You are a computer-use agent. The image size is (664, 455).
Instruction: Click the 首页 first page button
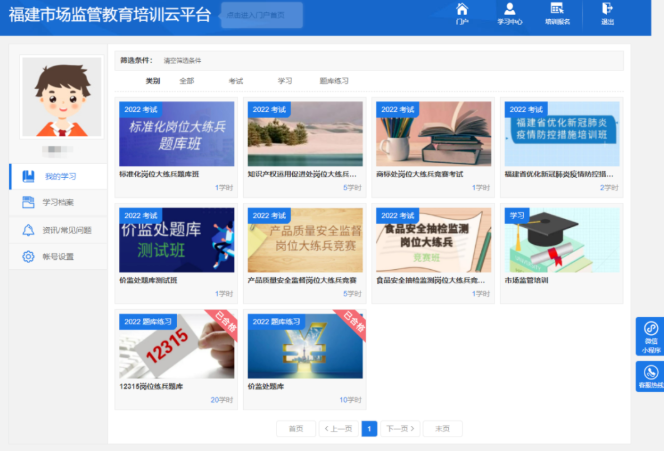pos(295,428)
